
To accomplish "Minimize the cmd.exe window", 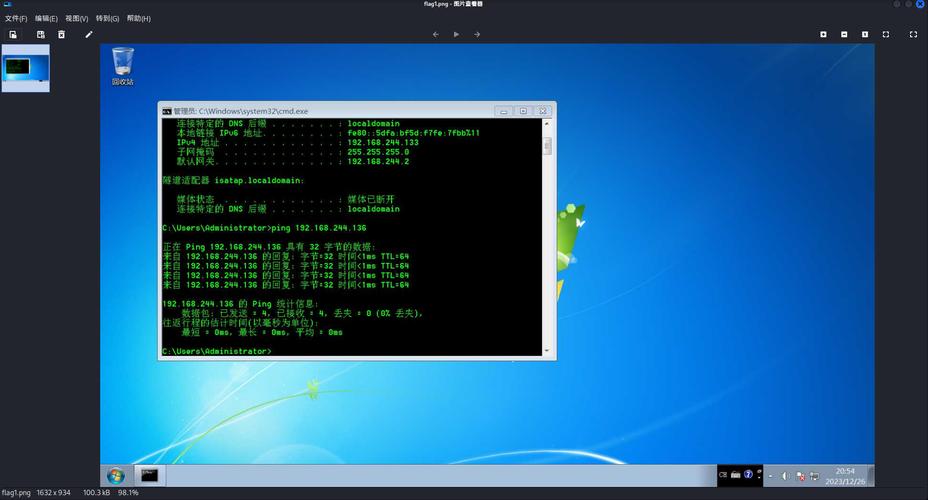I will pos(504,111).
